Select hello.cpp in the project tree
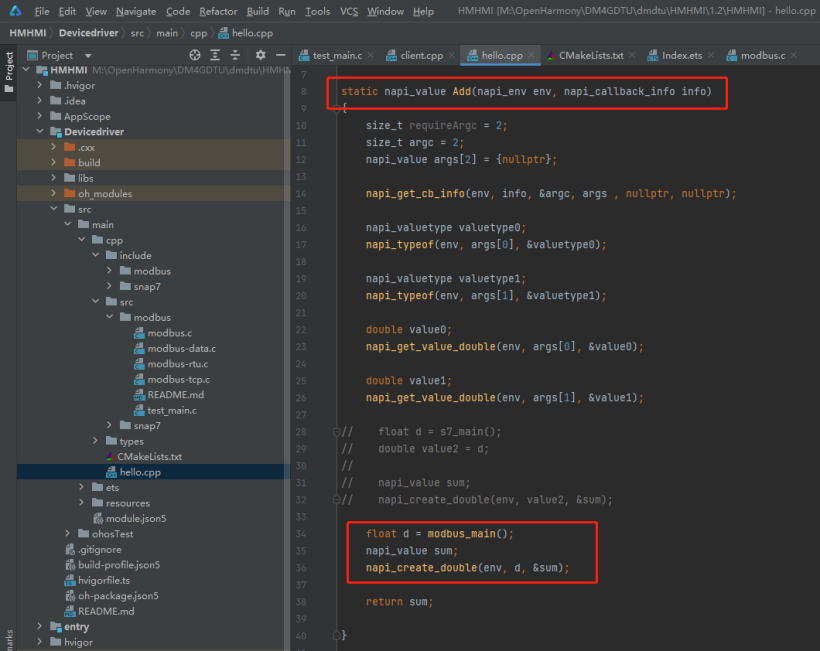Image resolution: width=820 pixels, height=651 pixels. pyautogui.click(x=133, y=472)
